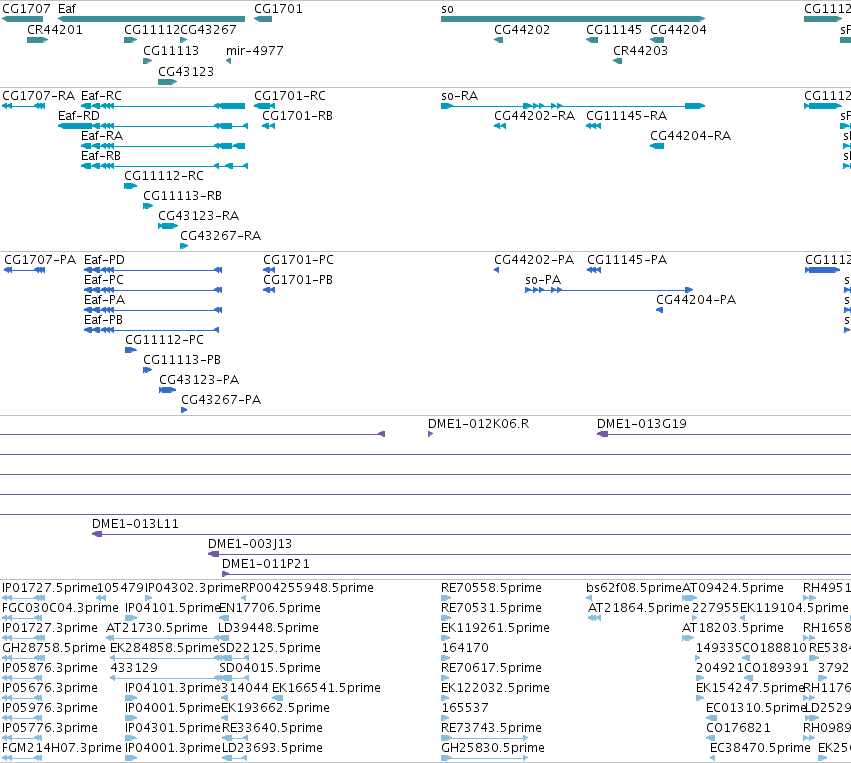Select EC38470.5prime EST label

760,748
